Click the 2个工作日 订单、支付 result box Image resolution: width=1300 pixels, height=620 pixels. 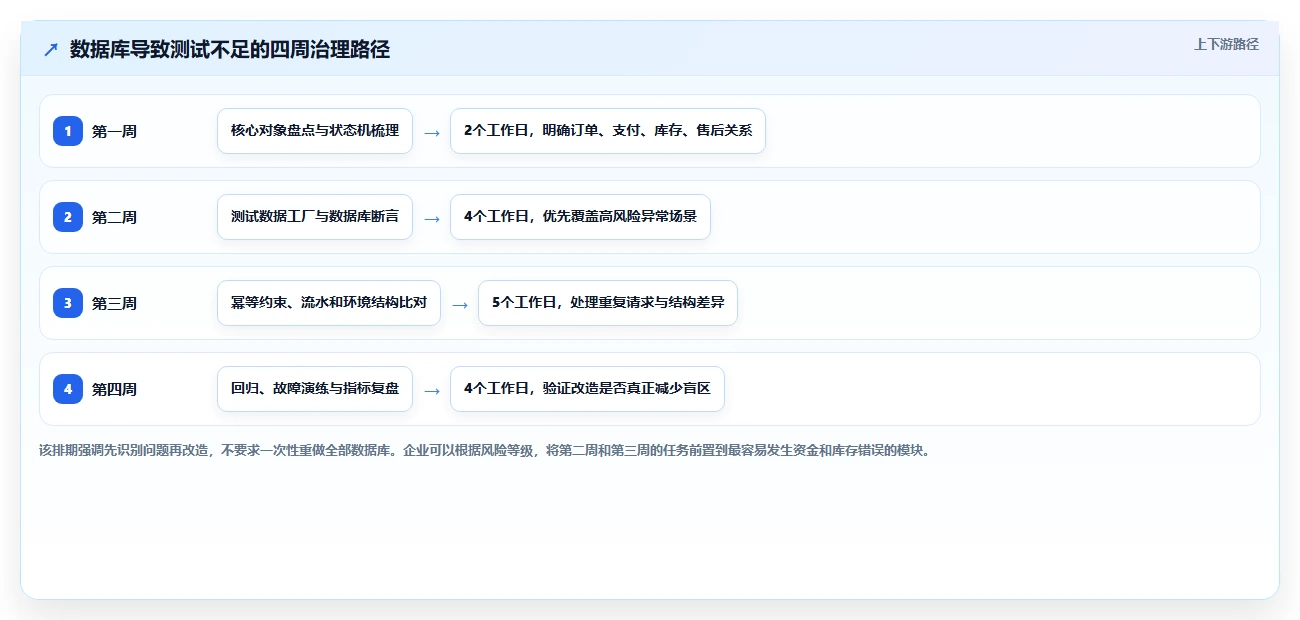(608, 131)
